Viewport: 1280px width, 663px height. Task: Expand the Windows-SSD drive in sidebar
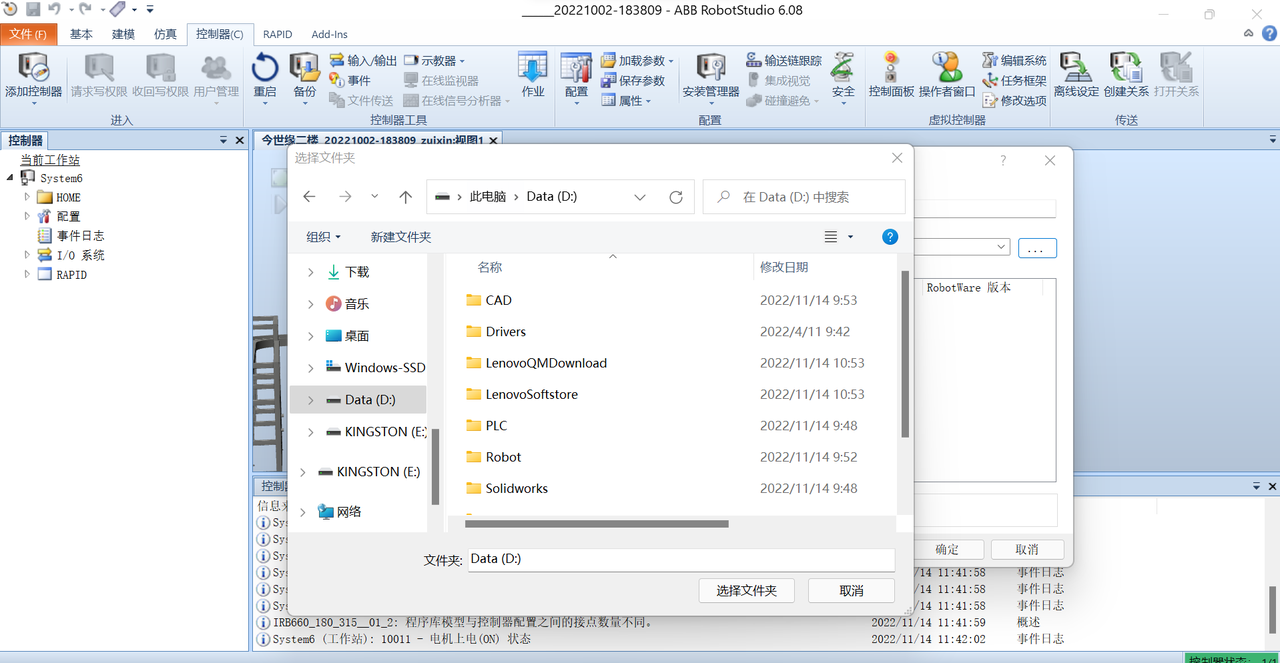click(x=310, y=368)
